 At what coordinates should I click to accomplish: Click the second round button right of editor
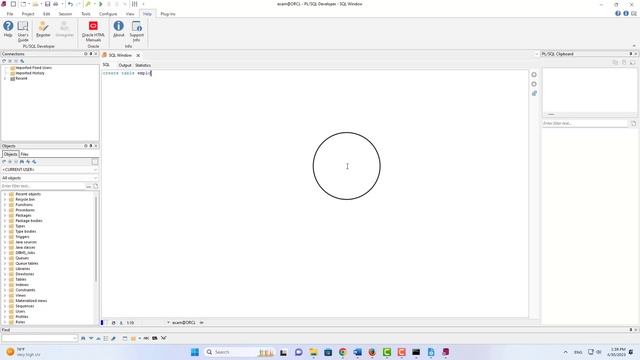534,84
